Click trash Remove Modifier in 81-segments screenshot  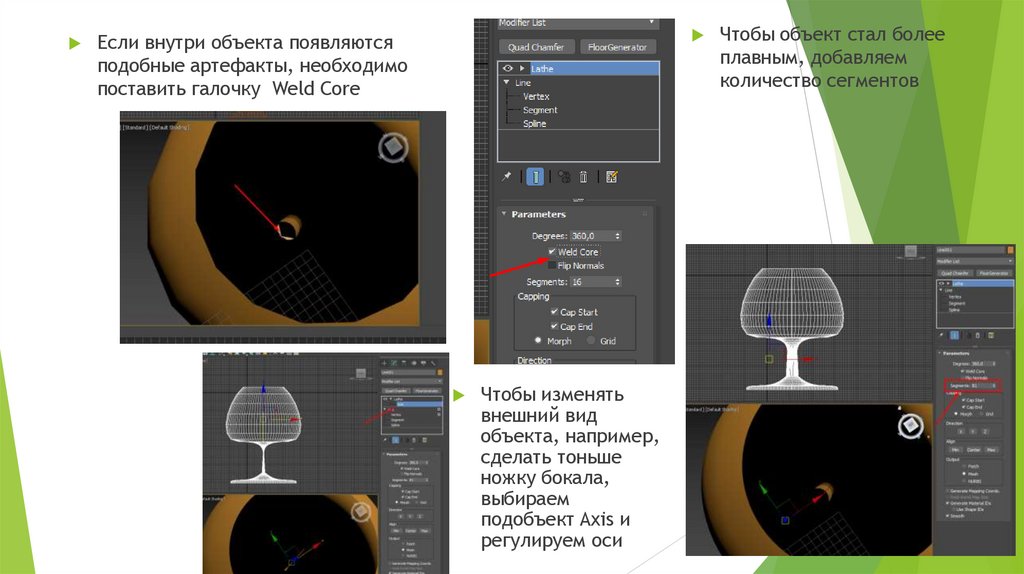(978, 335)
